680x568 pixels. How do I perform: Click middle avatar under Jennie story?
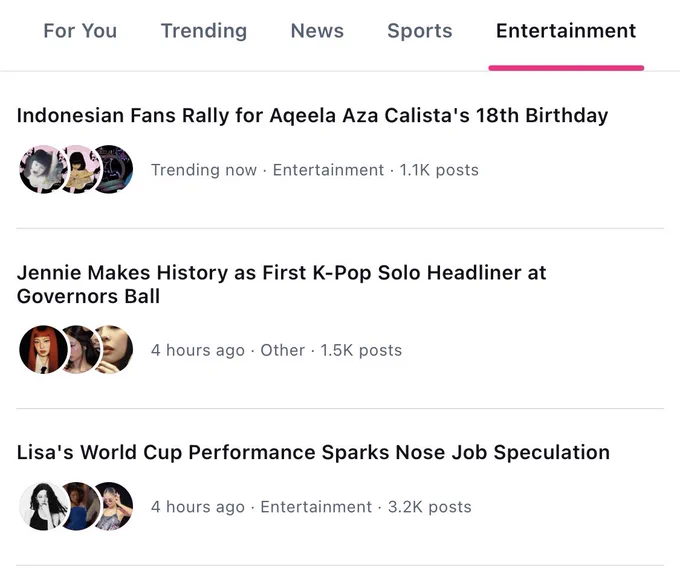pos(78,349)
